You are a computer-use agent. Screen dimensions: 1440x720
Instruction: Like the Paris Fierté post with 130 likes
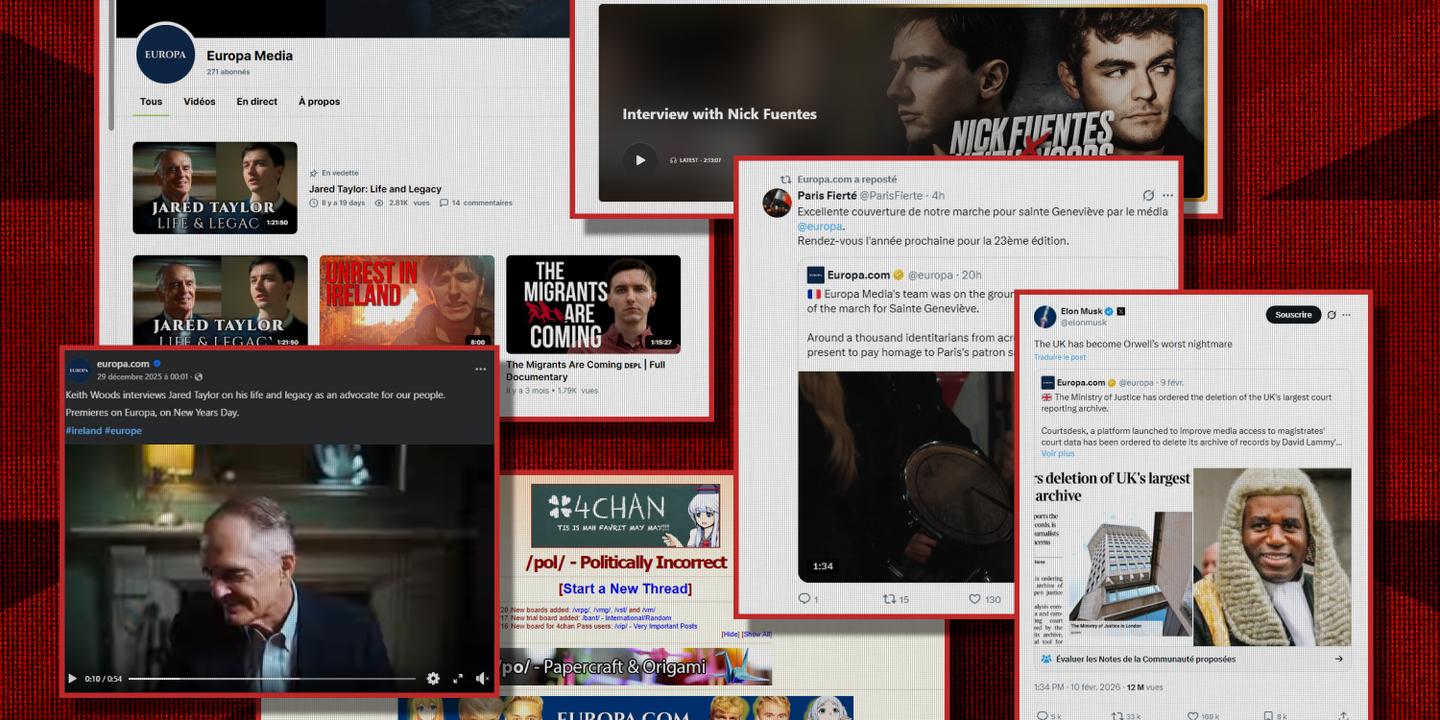coord(975,599)
